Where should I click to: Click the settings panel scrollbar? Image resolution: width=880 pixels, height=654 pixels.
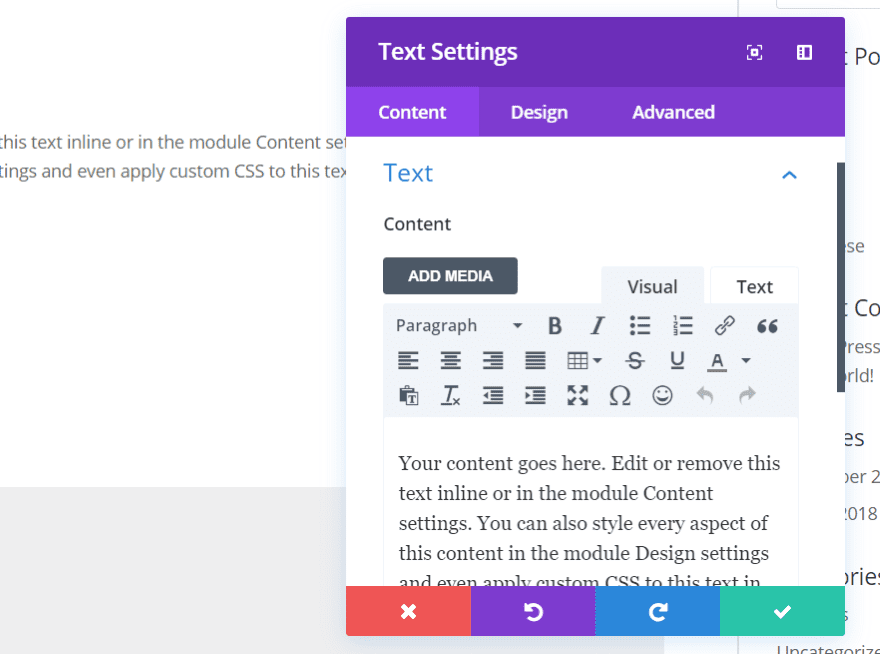pos(841,277)
